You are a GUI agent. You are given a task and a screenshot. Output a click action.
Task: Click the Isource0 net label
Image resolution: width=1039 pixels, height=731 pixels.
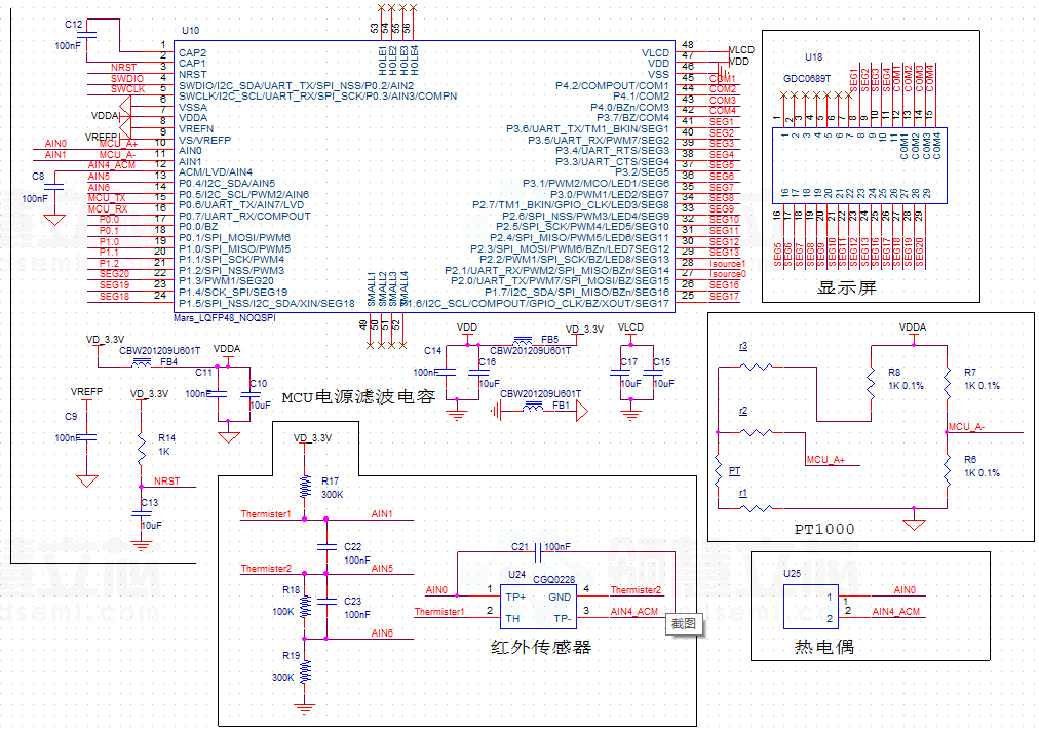727,274
